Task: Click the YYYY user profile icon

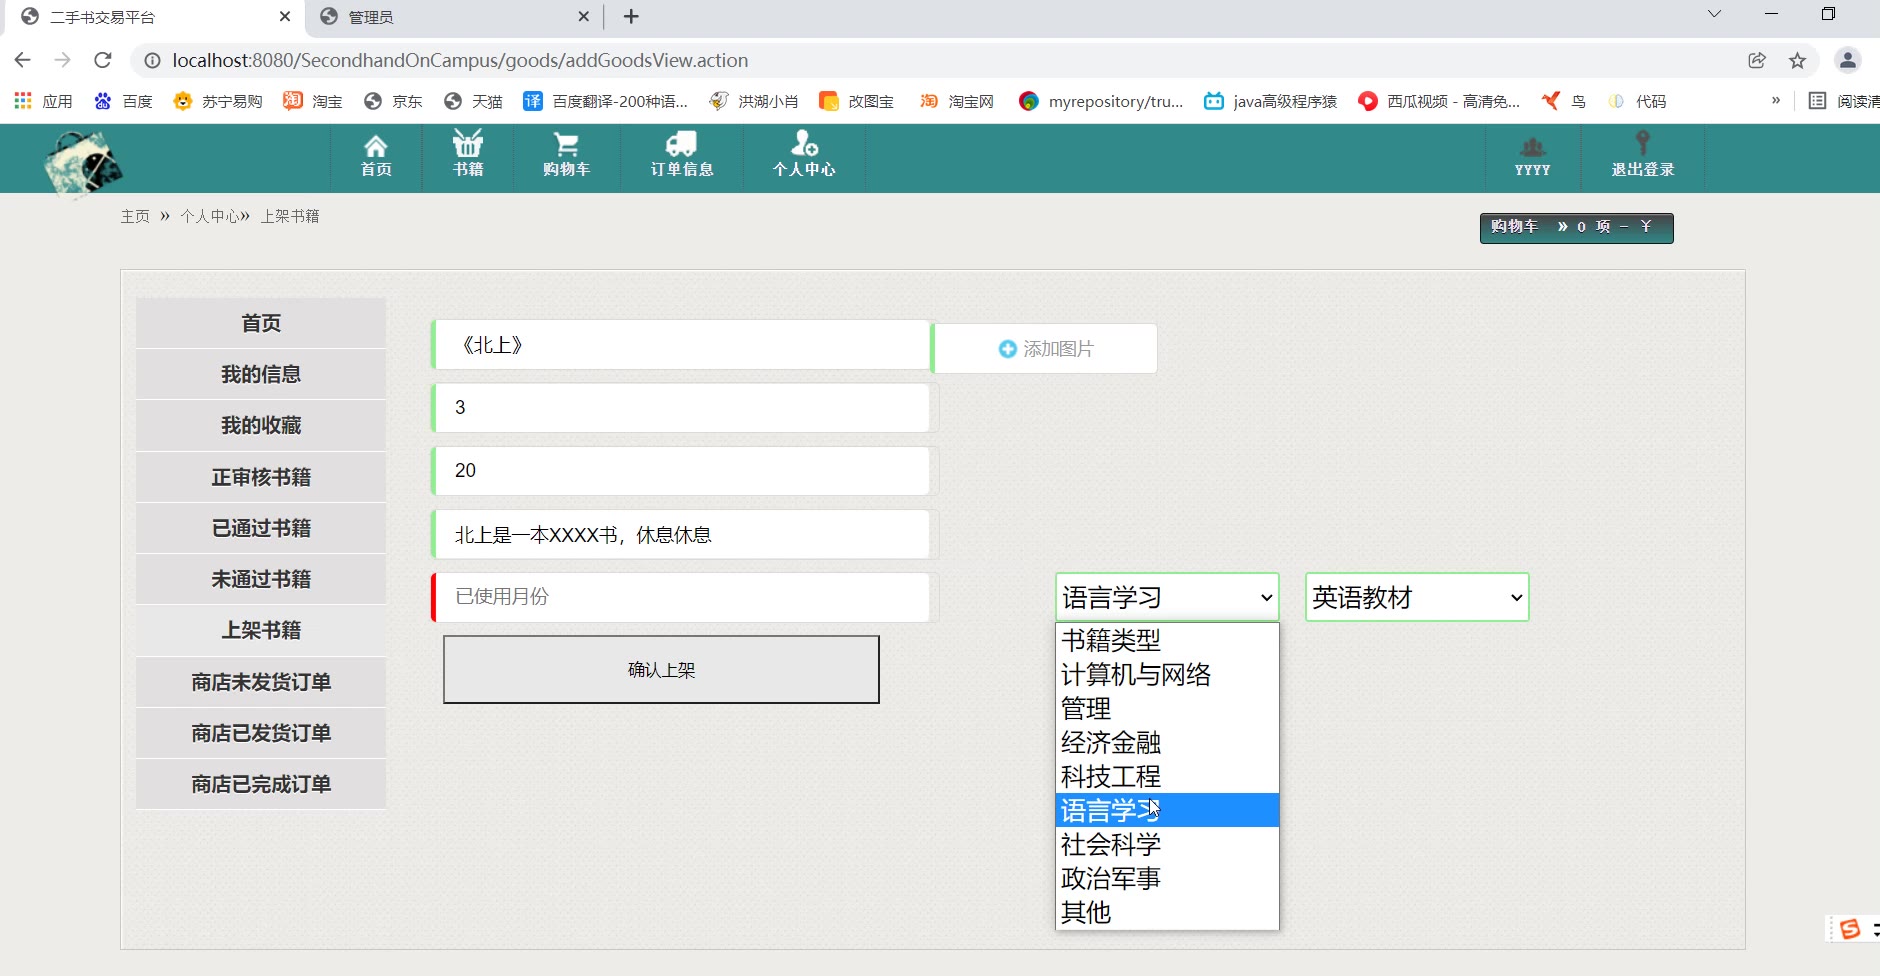Action: point(1532,148)
